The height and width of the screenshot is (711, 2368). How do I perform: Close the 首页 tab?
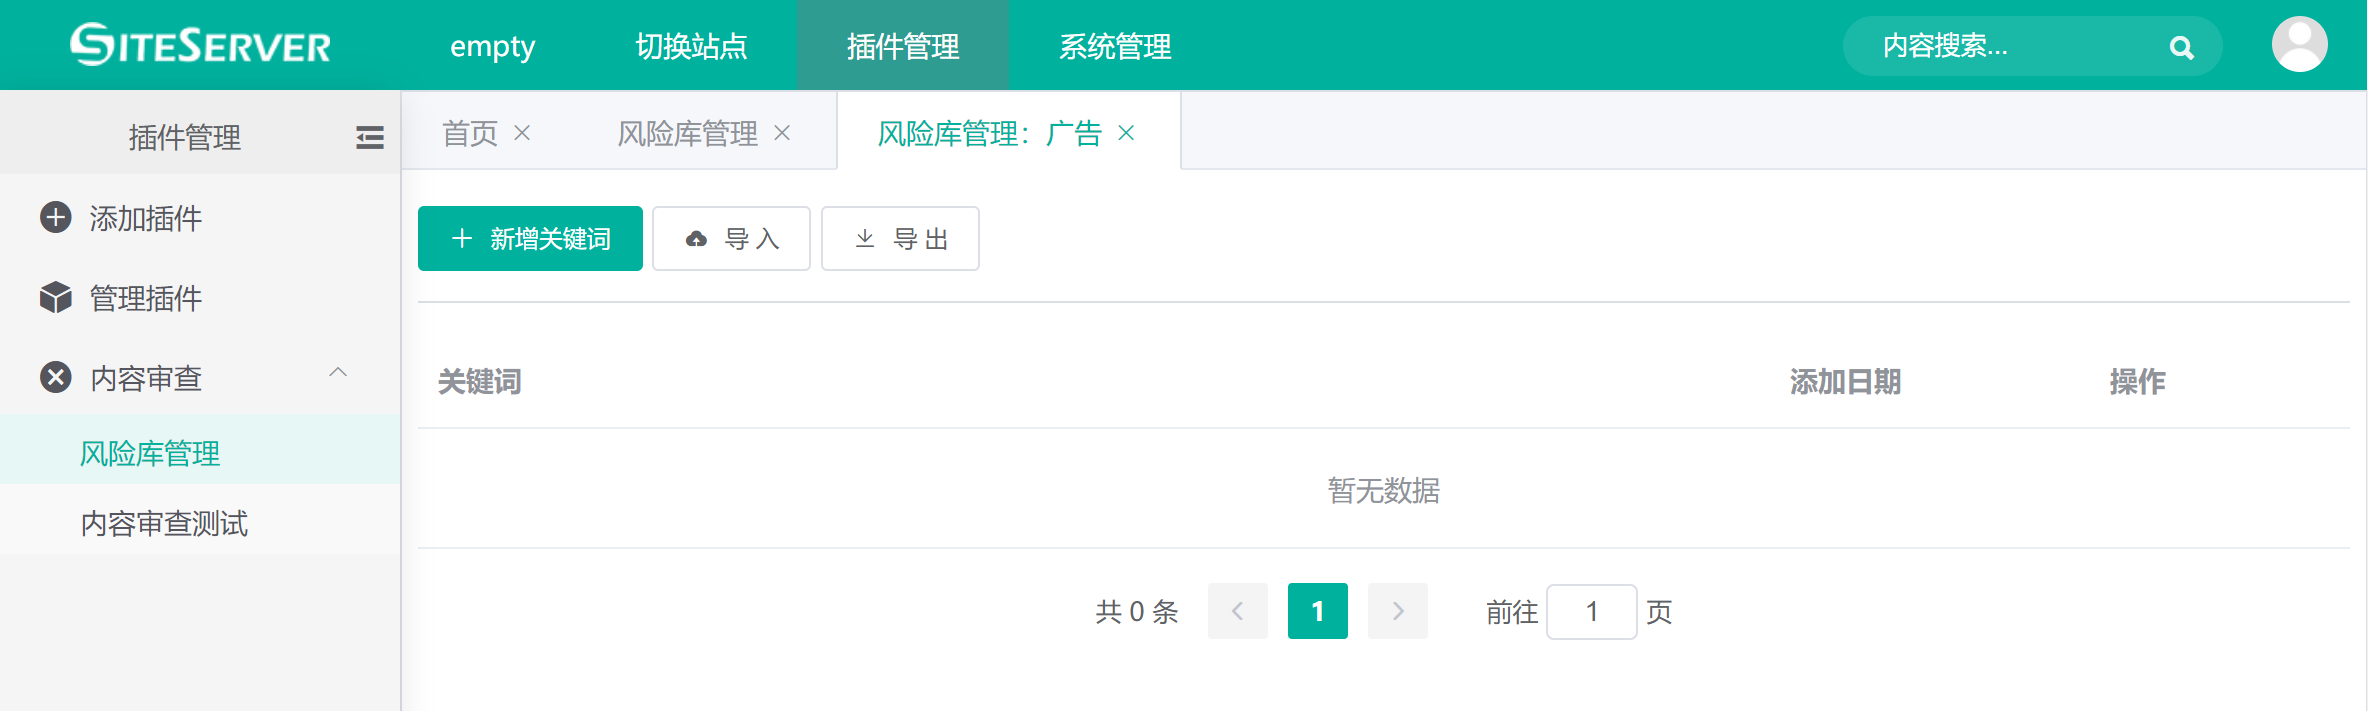[522, 133]
